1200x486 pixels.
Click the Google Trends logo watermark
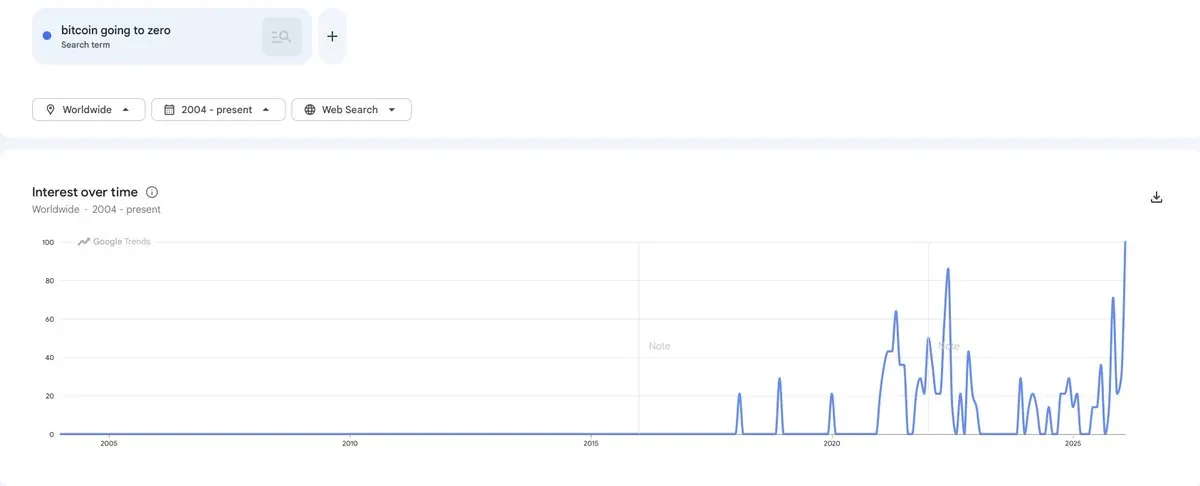(114, 242)
